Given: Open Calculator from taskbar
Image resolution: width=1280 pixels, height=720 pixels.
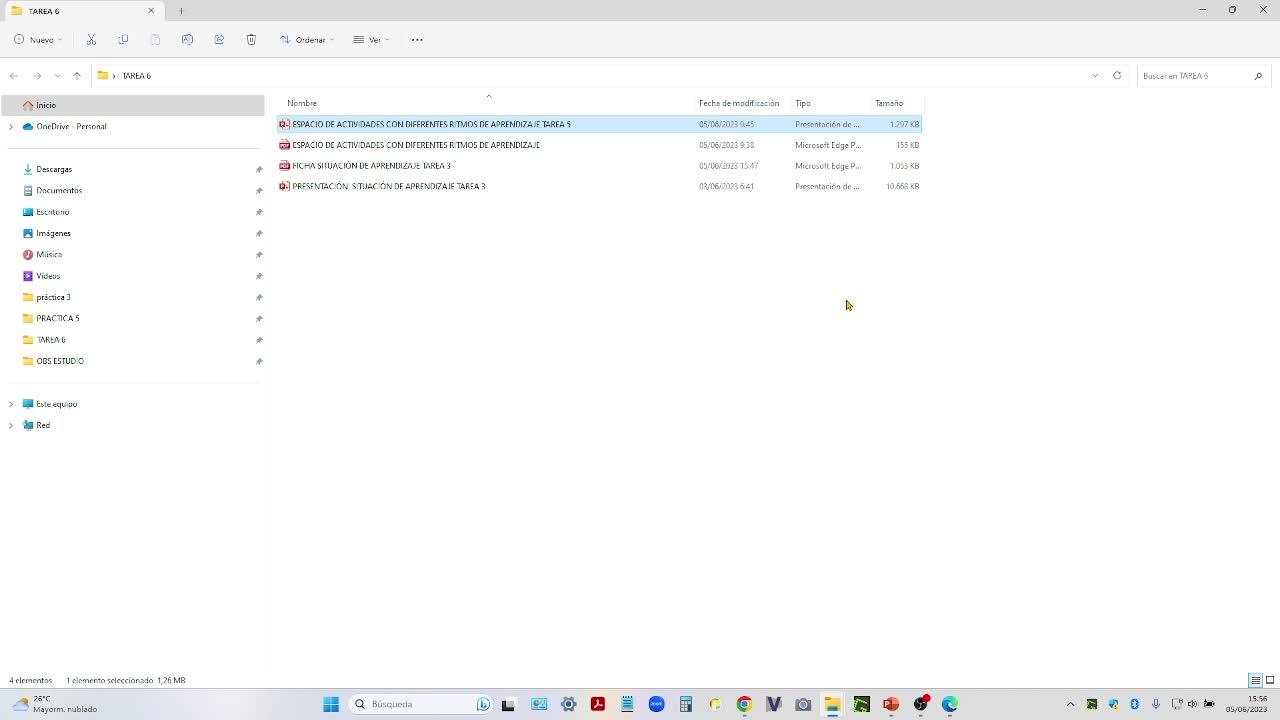Looking at the screenshot, I should click(685, 704).
